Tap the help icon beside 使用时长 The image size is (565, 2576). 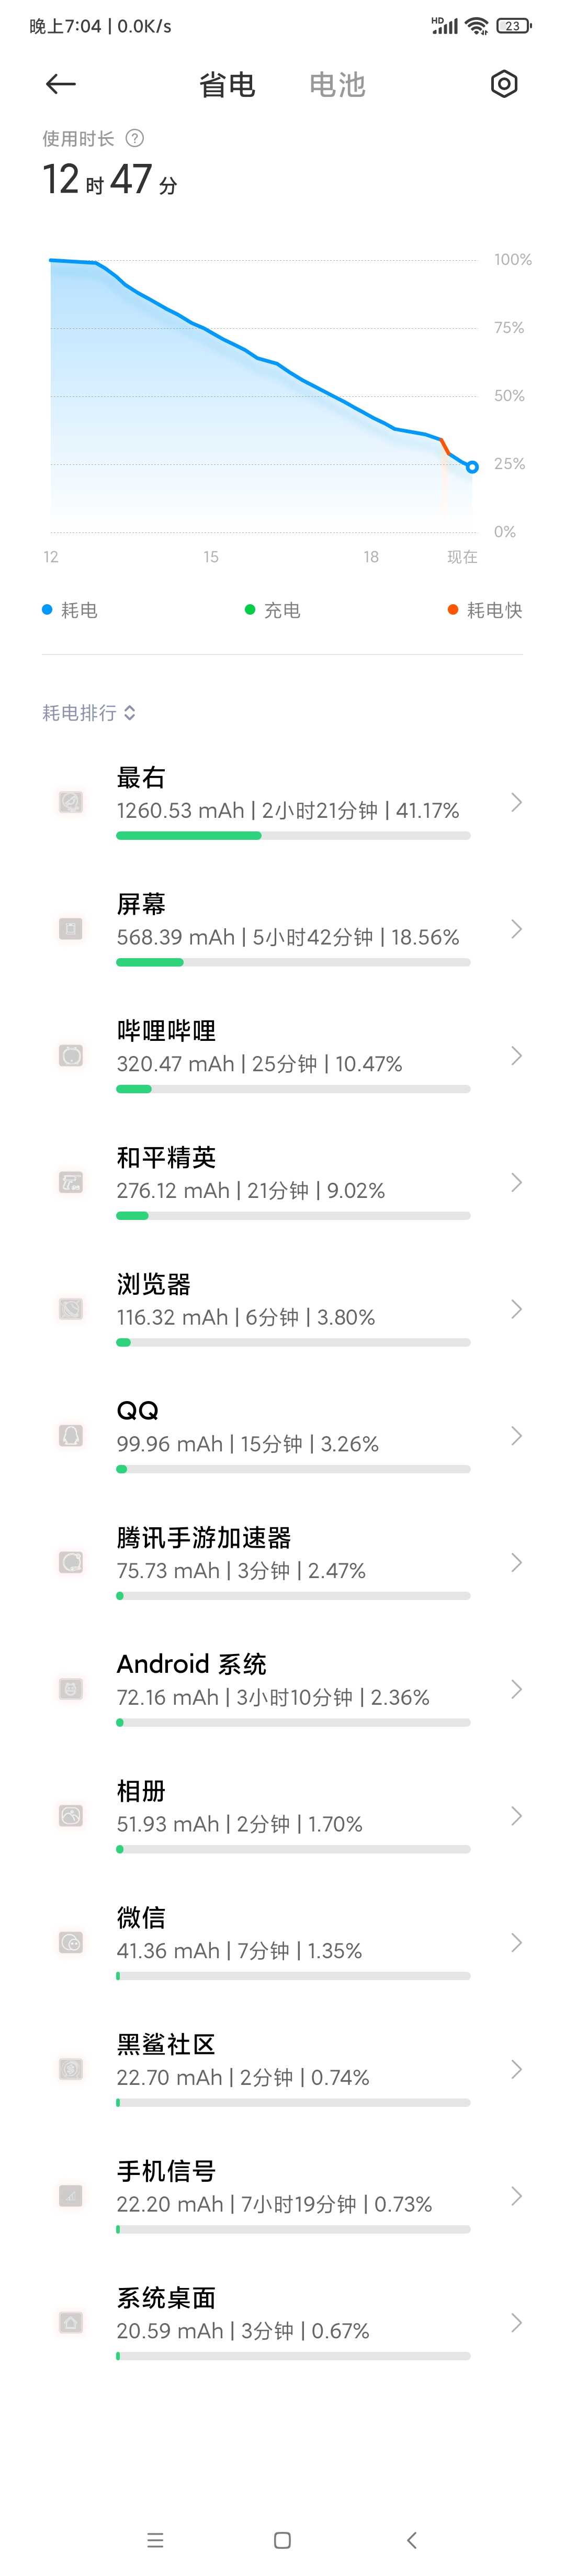[x=135, y=138]
